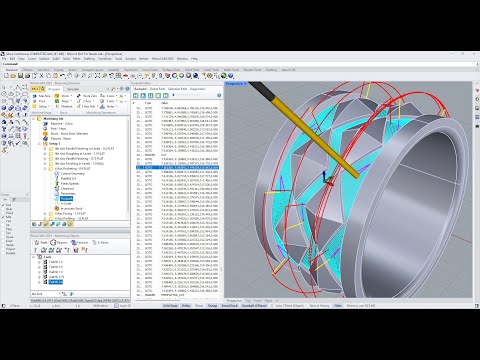The width and height of the screenshot is (480, 360).
Task: Click the Open file folder icon
Action: click(13, 76)
